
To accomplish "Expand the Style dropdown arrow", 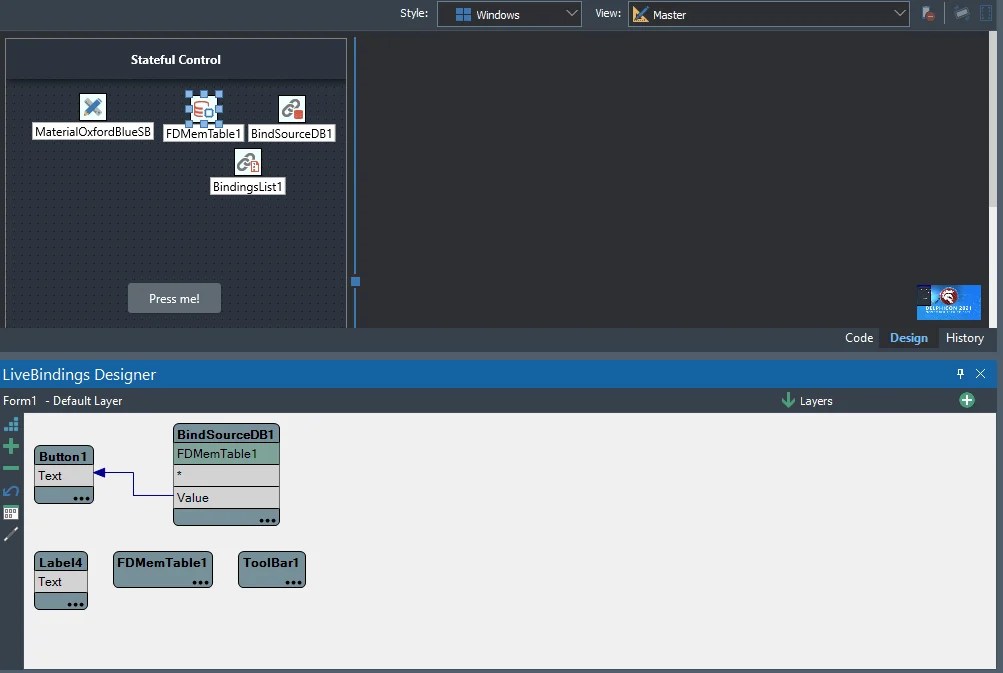I will pyautogui.click(x=572, y=13).
